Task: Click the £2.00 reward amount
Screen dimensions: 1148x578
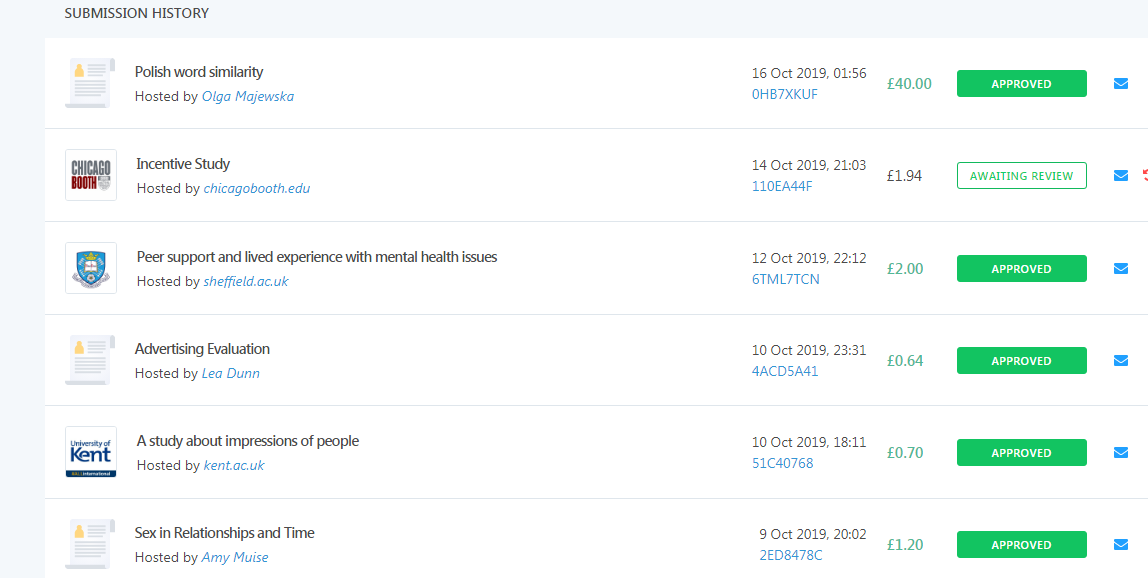Action: (905, 268)
